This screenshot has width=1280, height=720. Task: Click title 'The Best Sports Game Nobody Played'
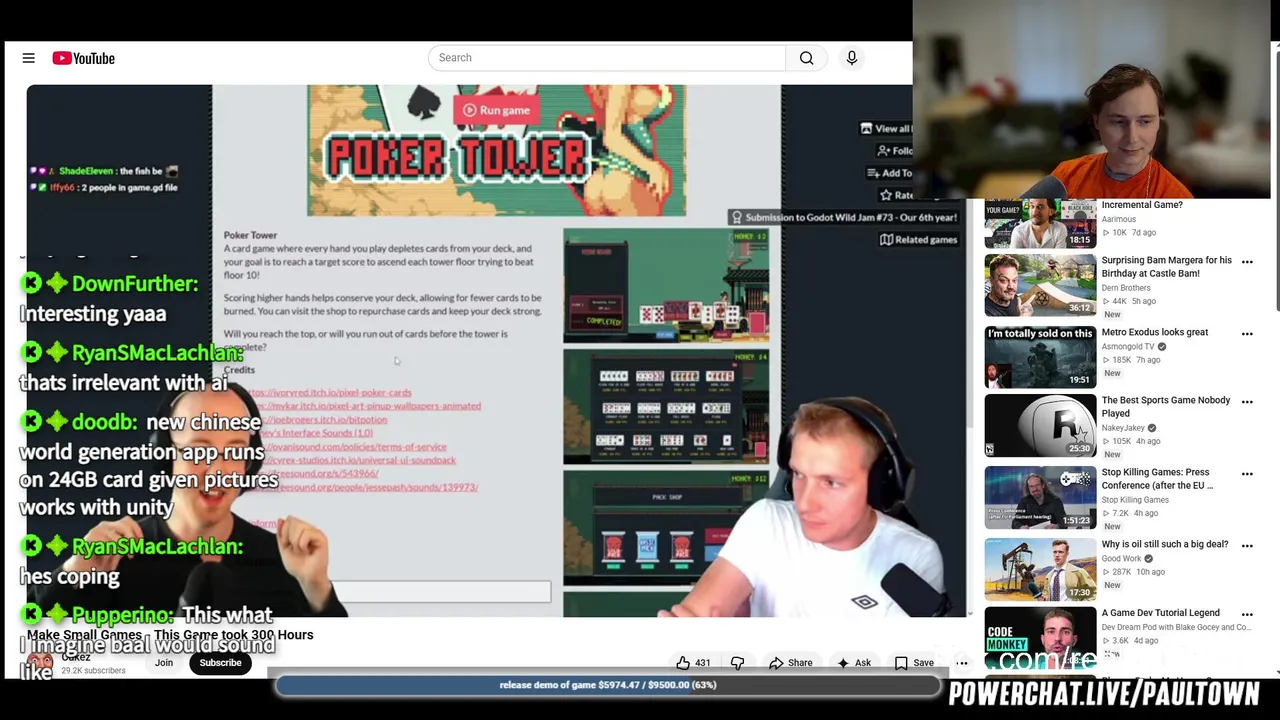click(1166, 407)
